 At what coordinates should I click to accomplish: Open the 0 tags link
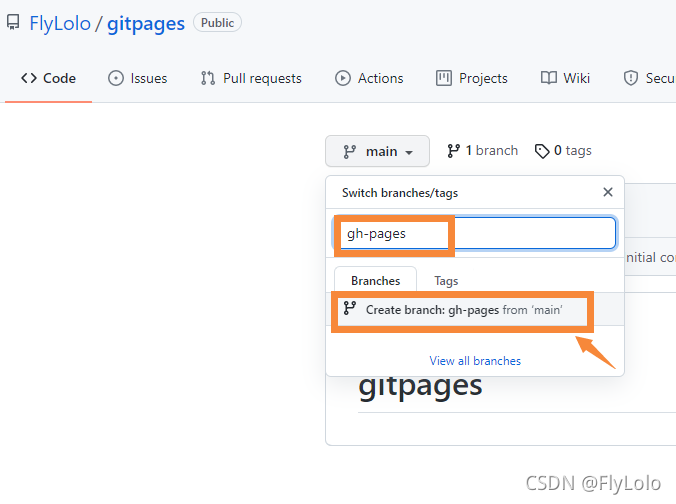pos(563,150)
